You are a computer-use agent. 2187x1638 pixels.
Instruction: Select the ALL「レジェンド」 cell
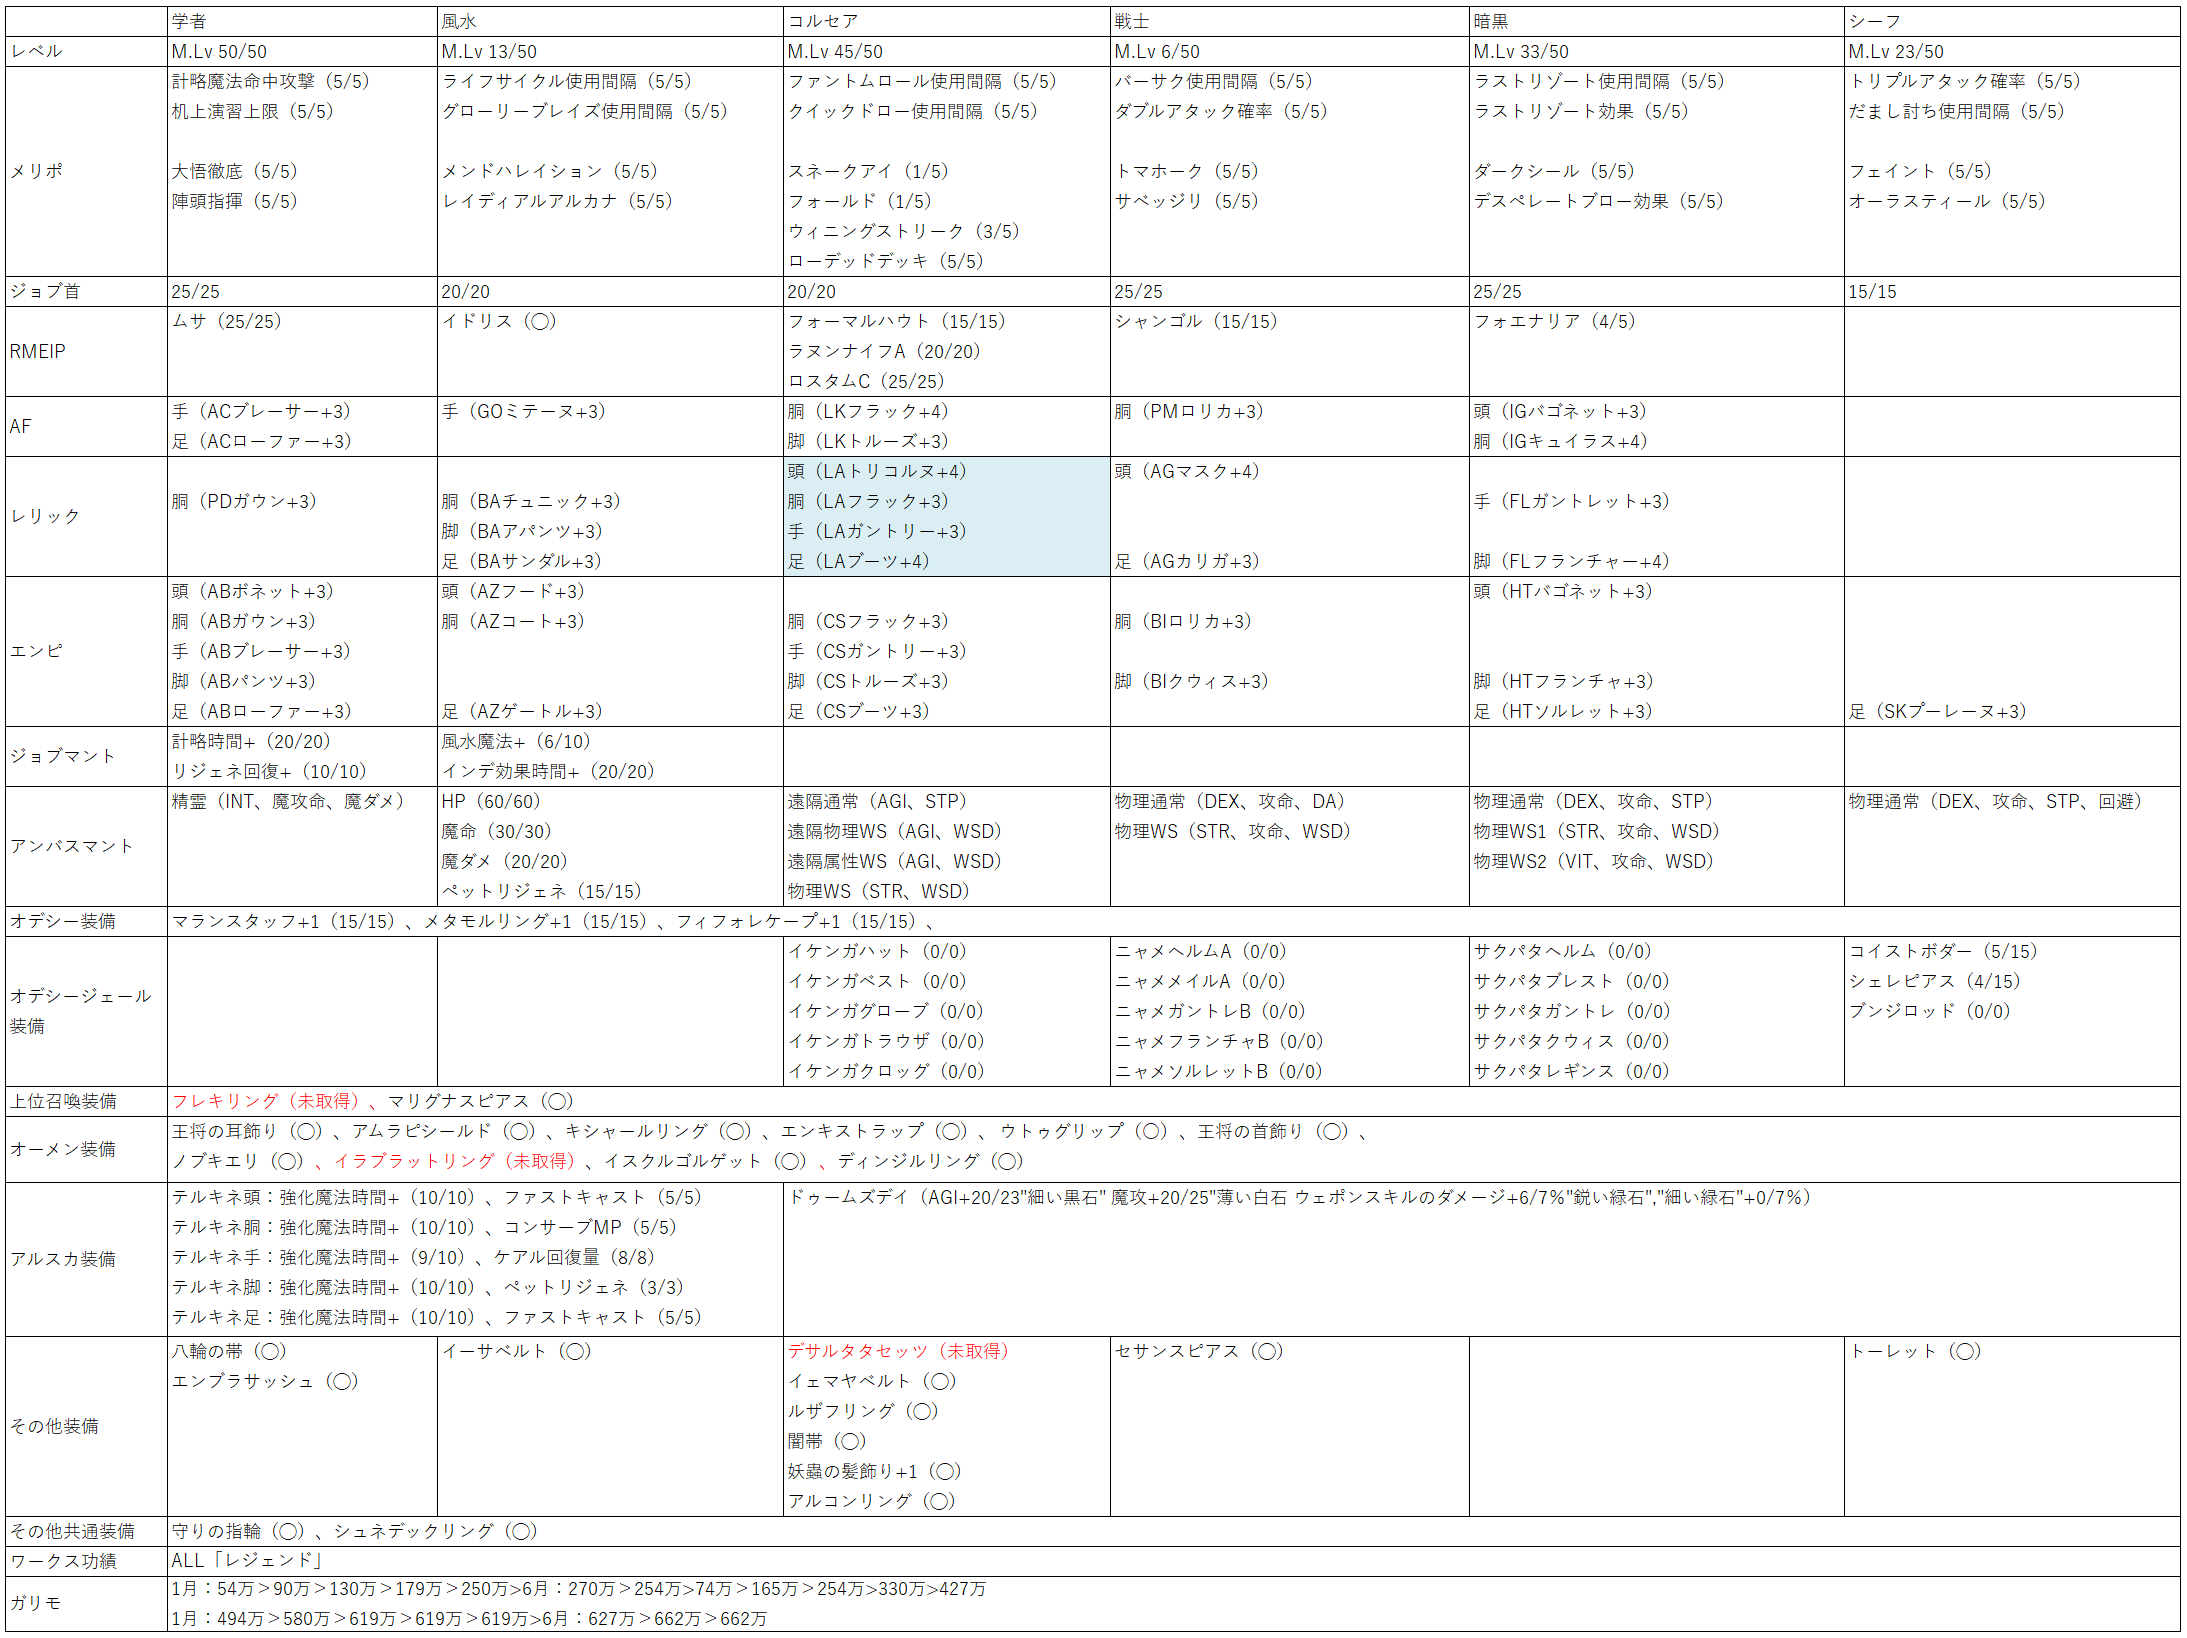click(x=246, y=1561)
